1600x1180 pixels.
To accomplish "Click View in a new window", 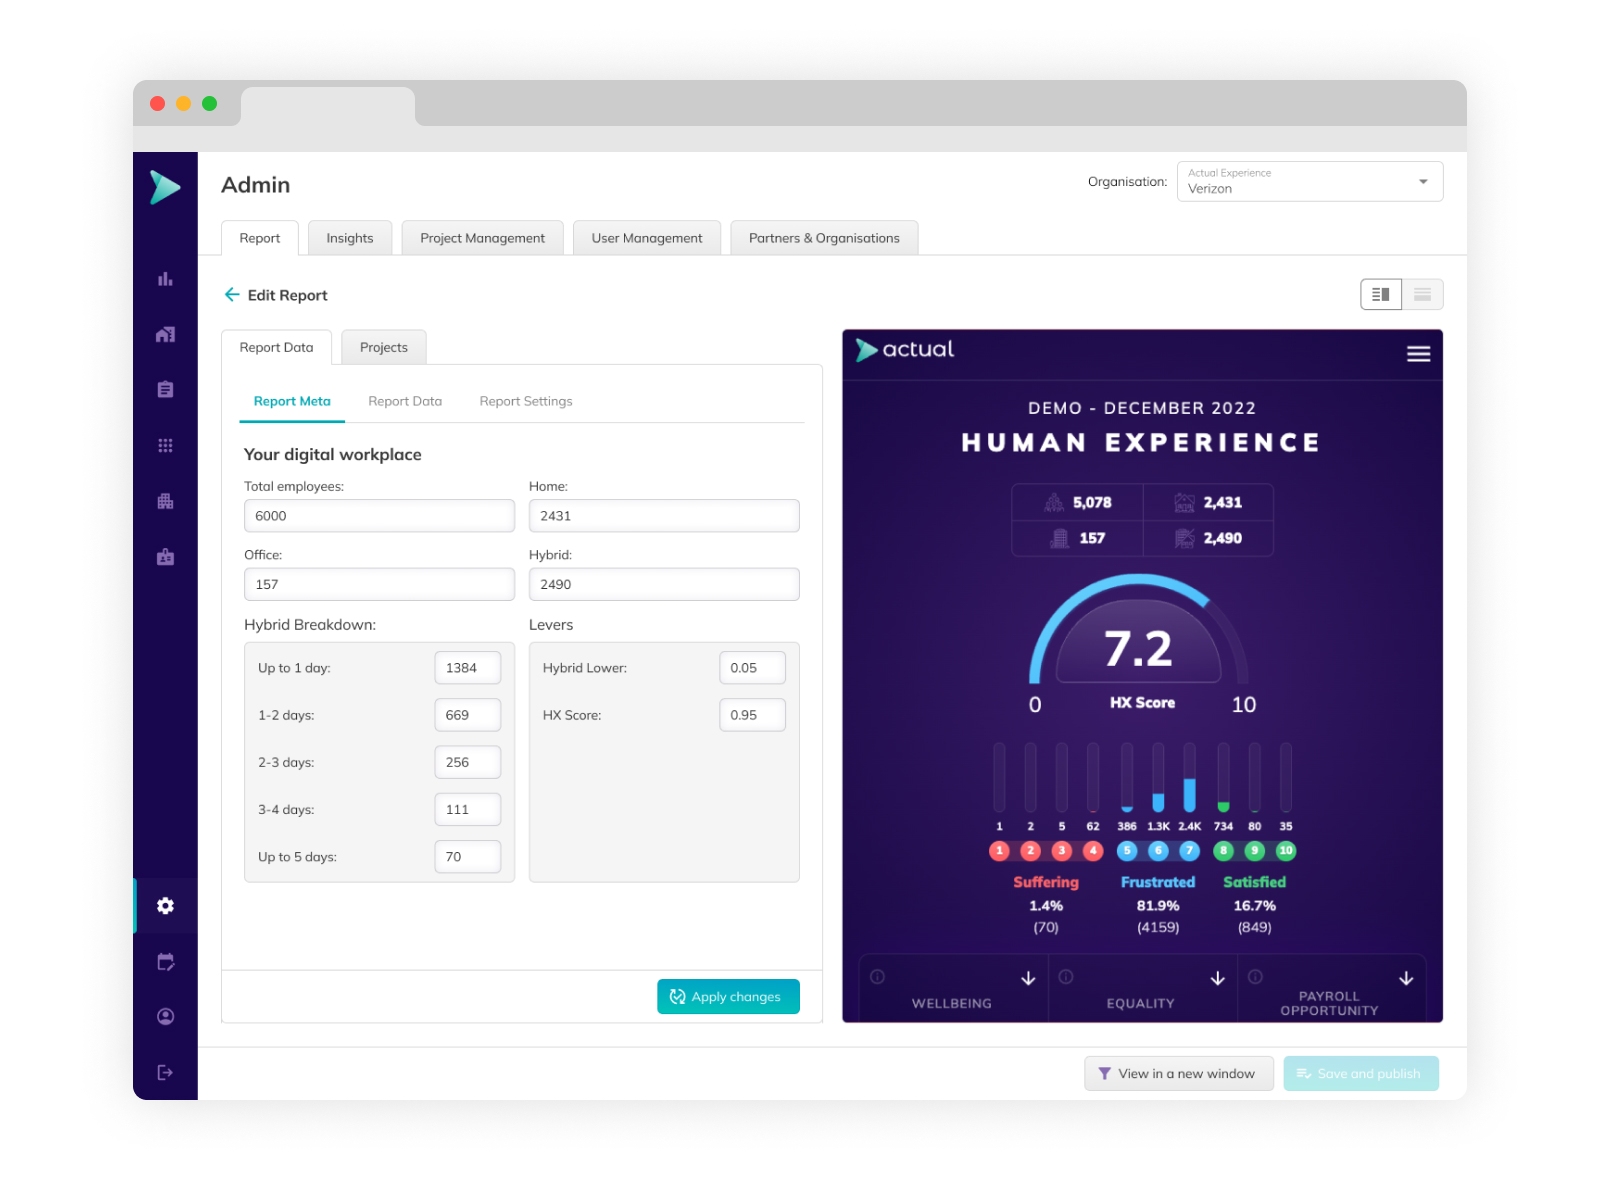I will [x=1178, y=1074].
